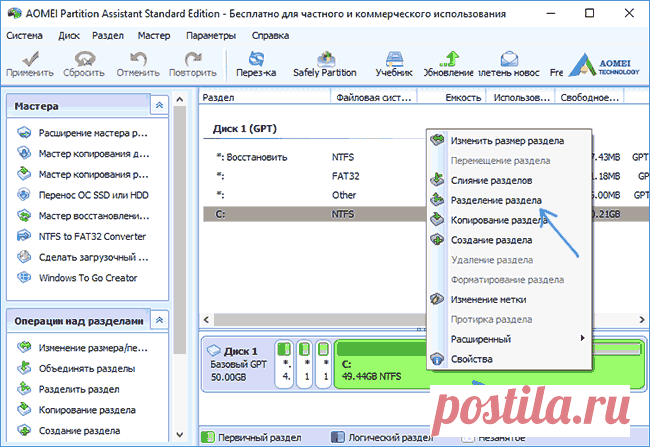650x447 pixels.
Task: Choose Изменение метки from context menu
Action: click(x=509, y=300)
